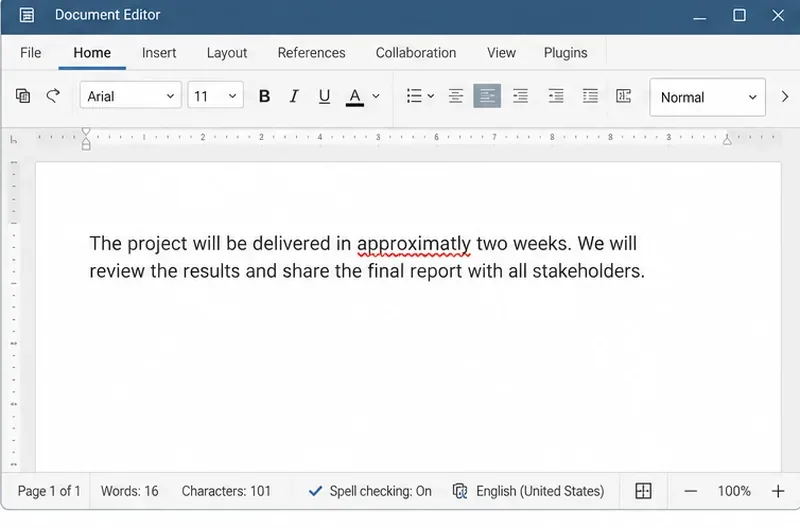Open the font color dropdown arrow

376,96
